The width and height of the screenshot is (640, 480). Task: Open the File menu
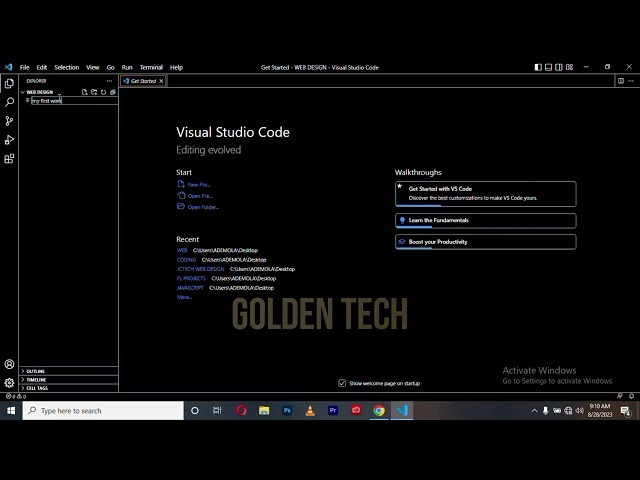pos(24,67)
